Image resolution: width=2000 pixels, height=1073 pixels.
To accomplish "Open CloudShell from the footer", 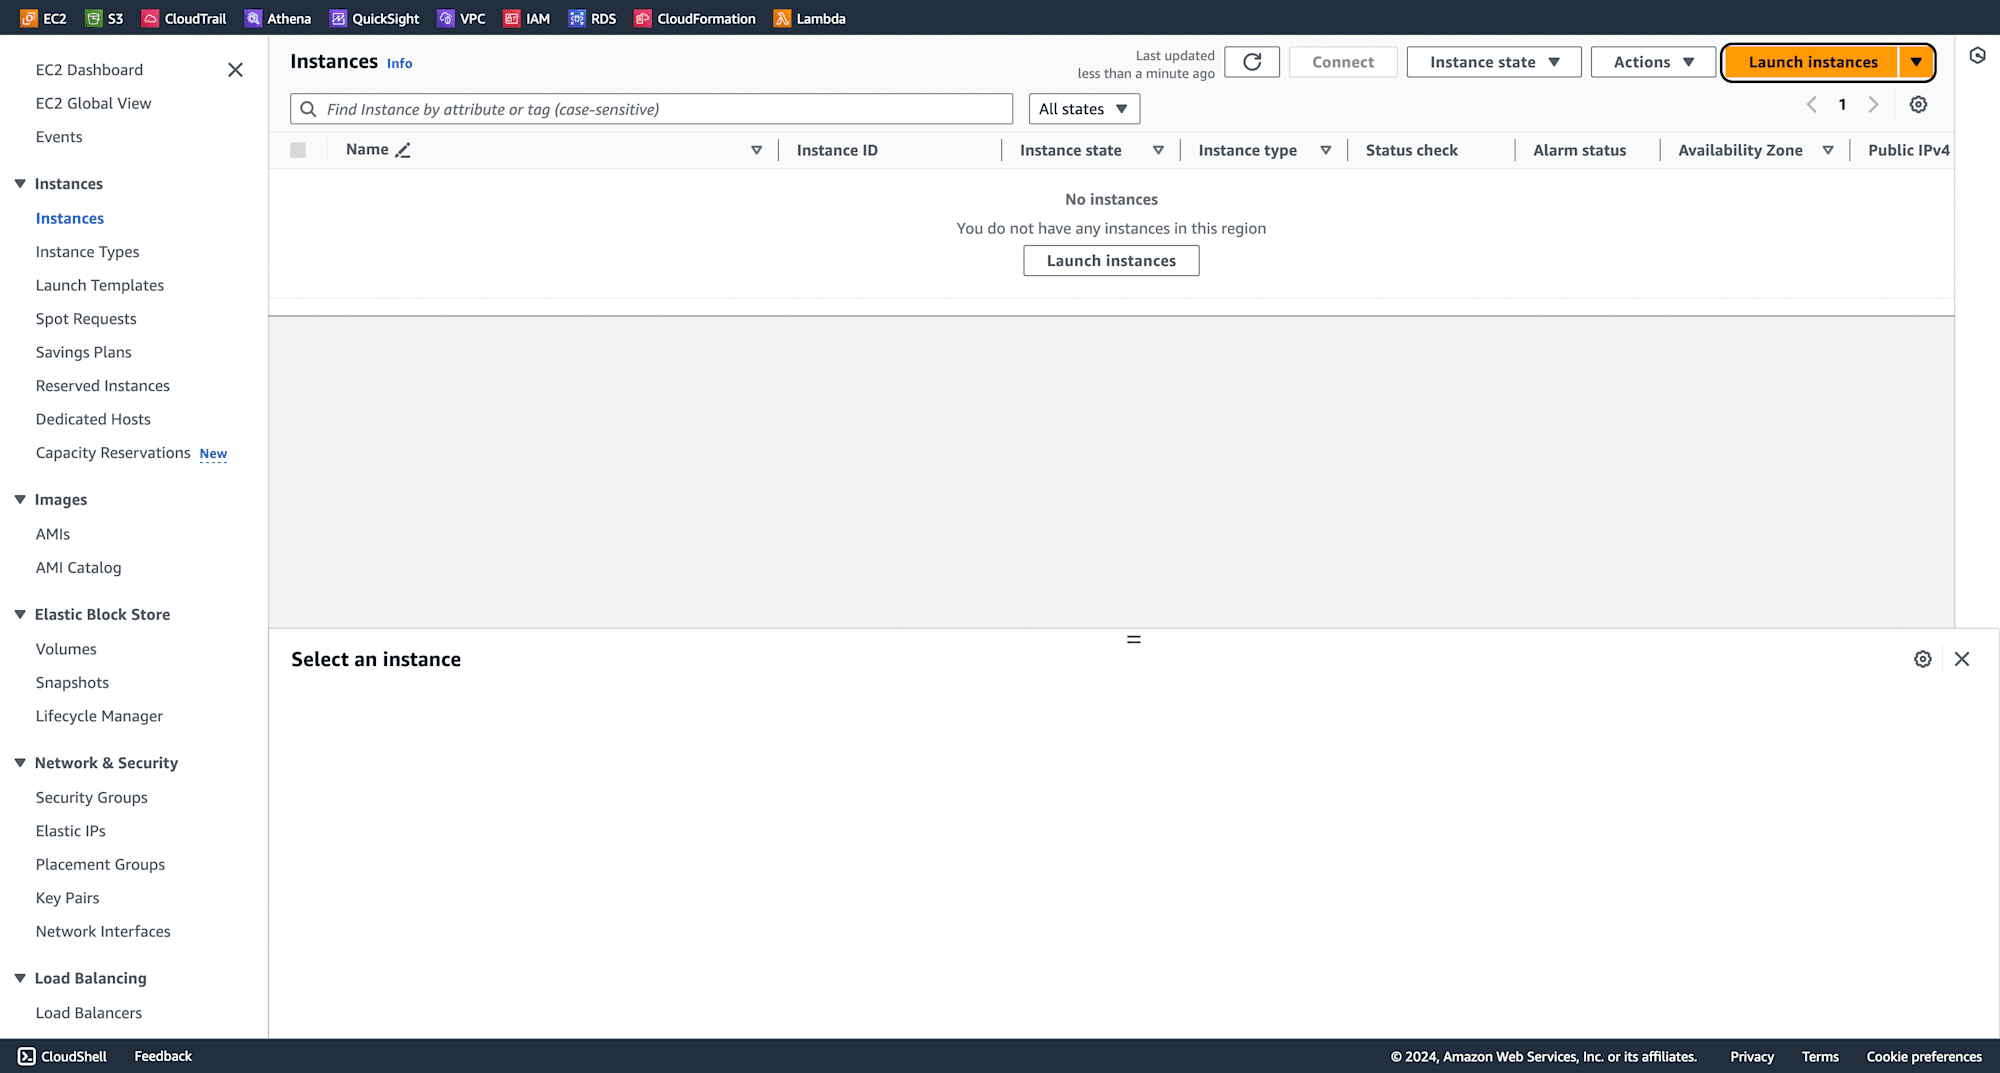I will [x=62, y=1056].
